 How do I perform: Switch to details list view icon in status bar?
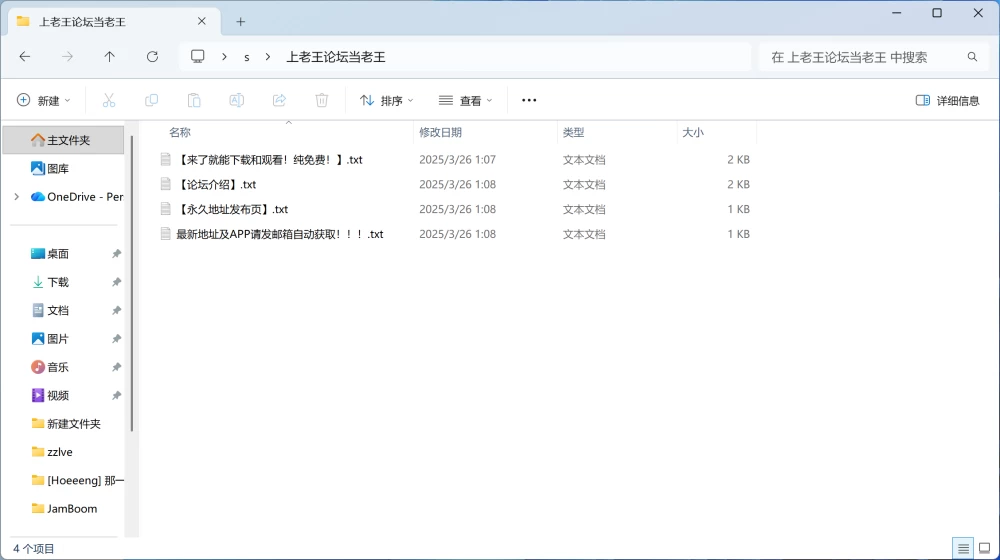(x=963, y=548)
